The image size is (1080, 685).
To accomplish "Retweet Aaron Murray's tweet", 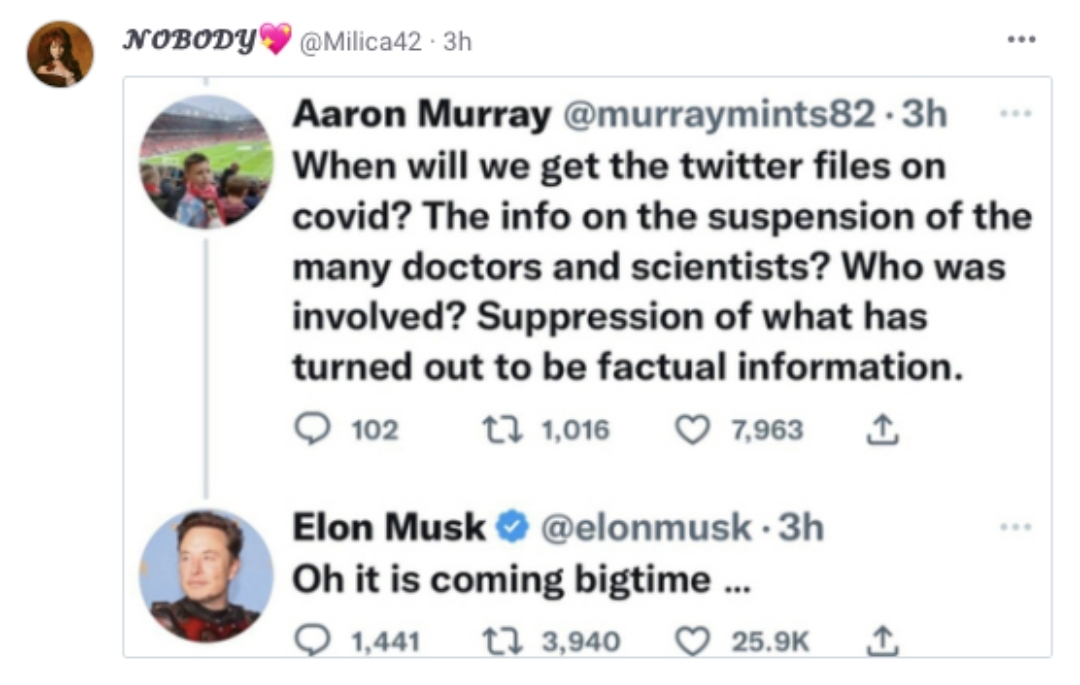I will tap(496, 430).
